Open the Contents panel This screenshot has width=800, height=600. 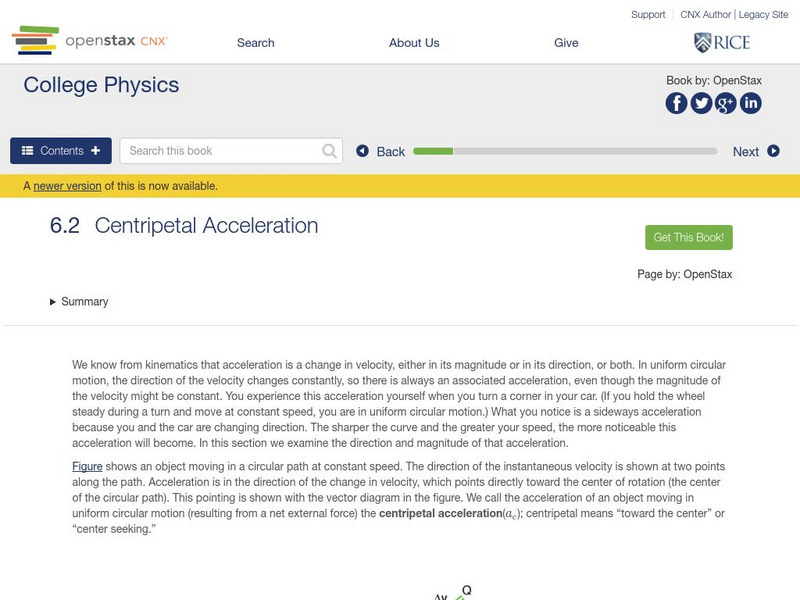pyautogui.click(x=58, y=150)
